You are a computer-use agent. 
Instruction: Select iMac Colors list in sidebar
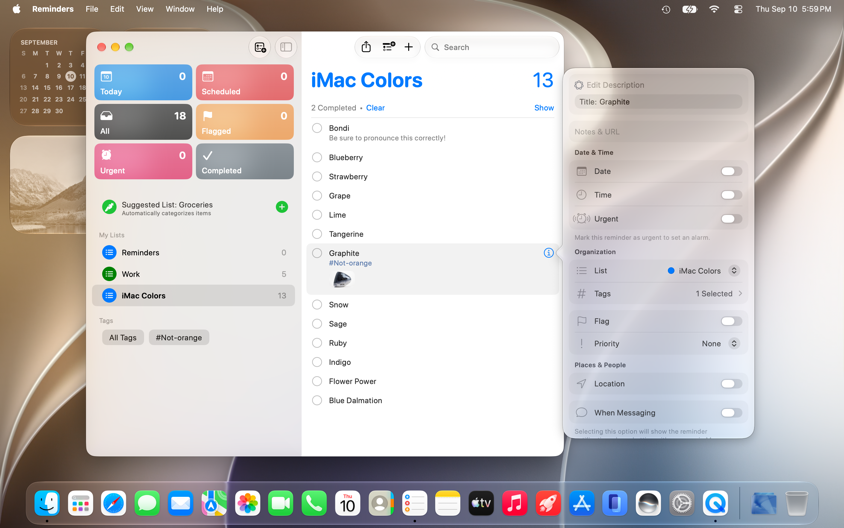(194, 295)
